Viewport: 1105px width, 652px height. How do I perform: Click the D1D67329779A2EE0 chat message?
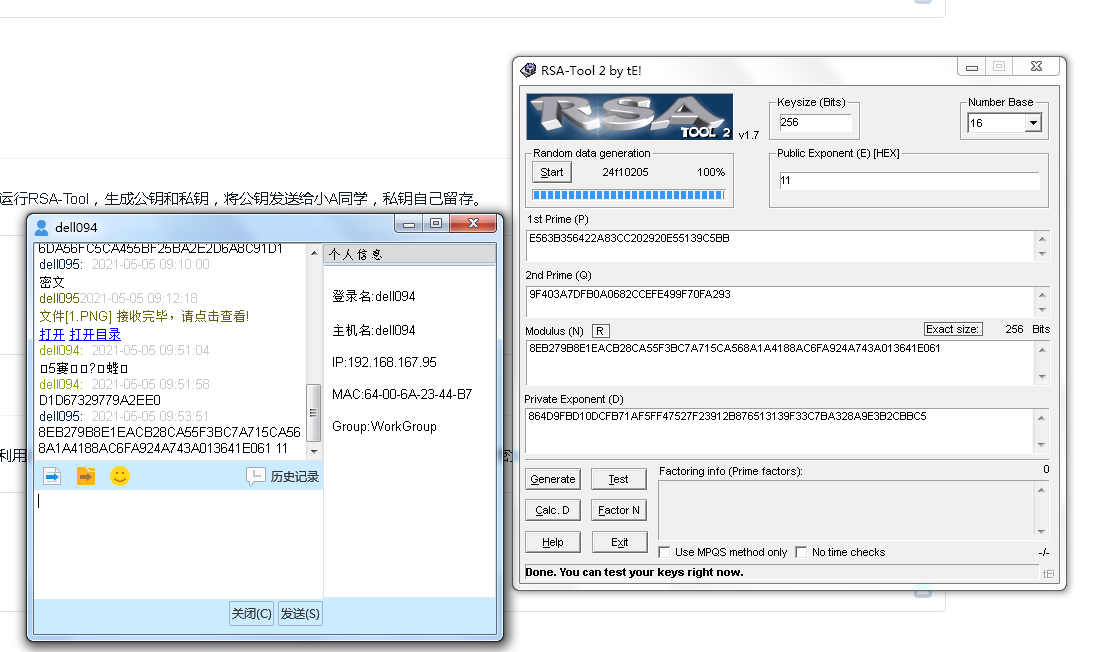[100, 400]
